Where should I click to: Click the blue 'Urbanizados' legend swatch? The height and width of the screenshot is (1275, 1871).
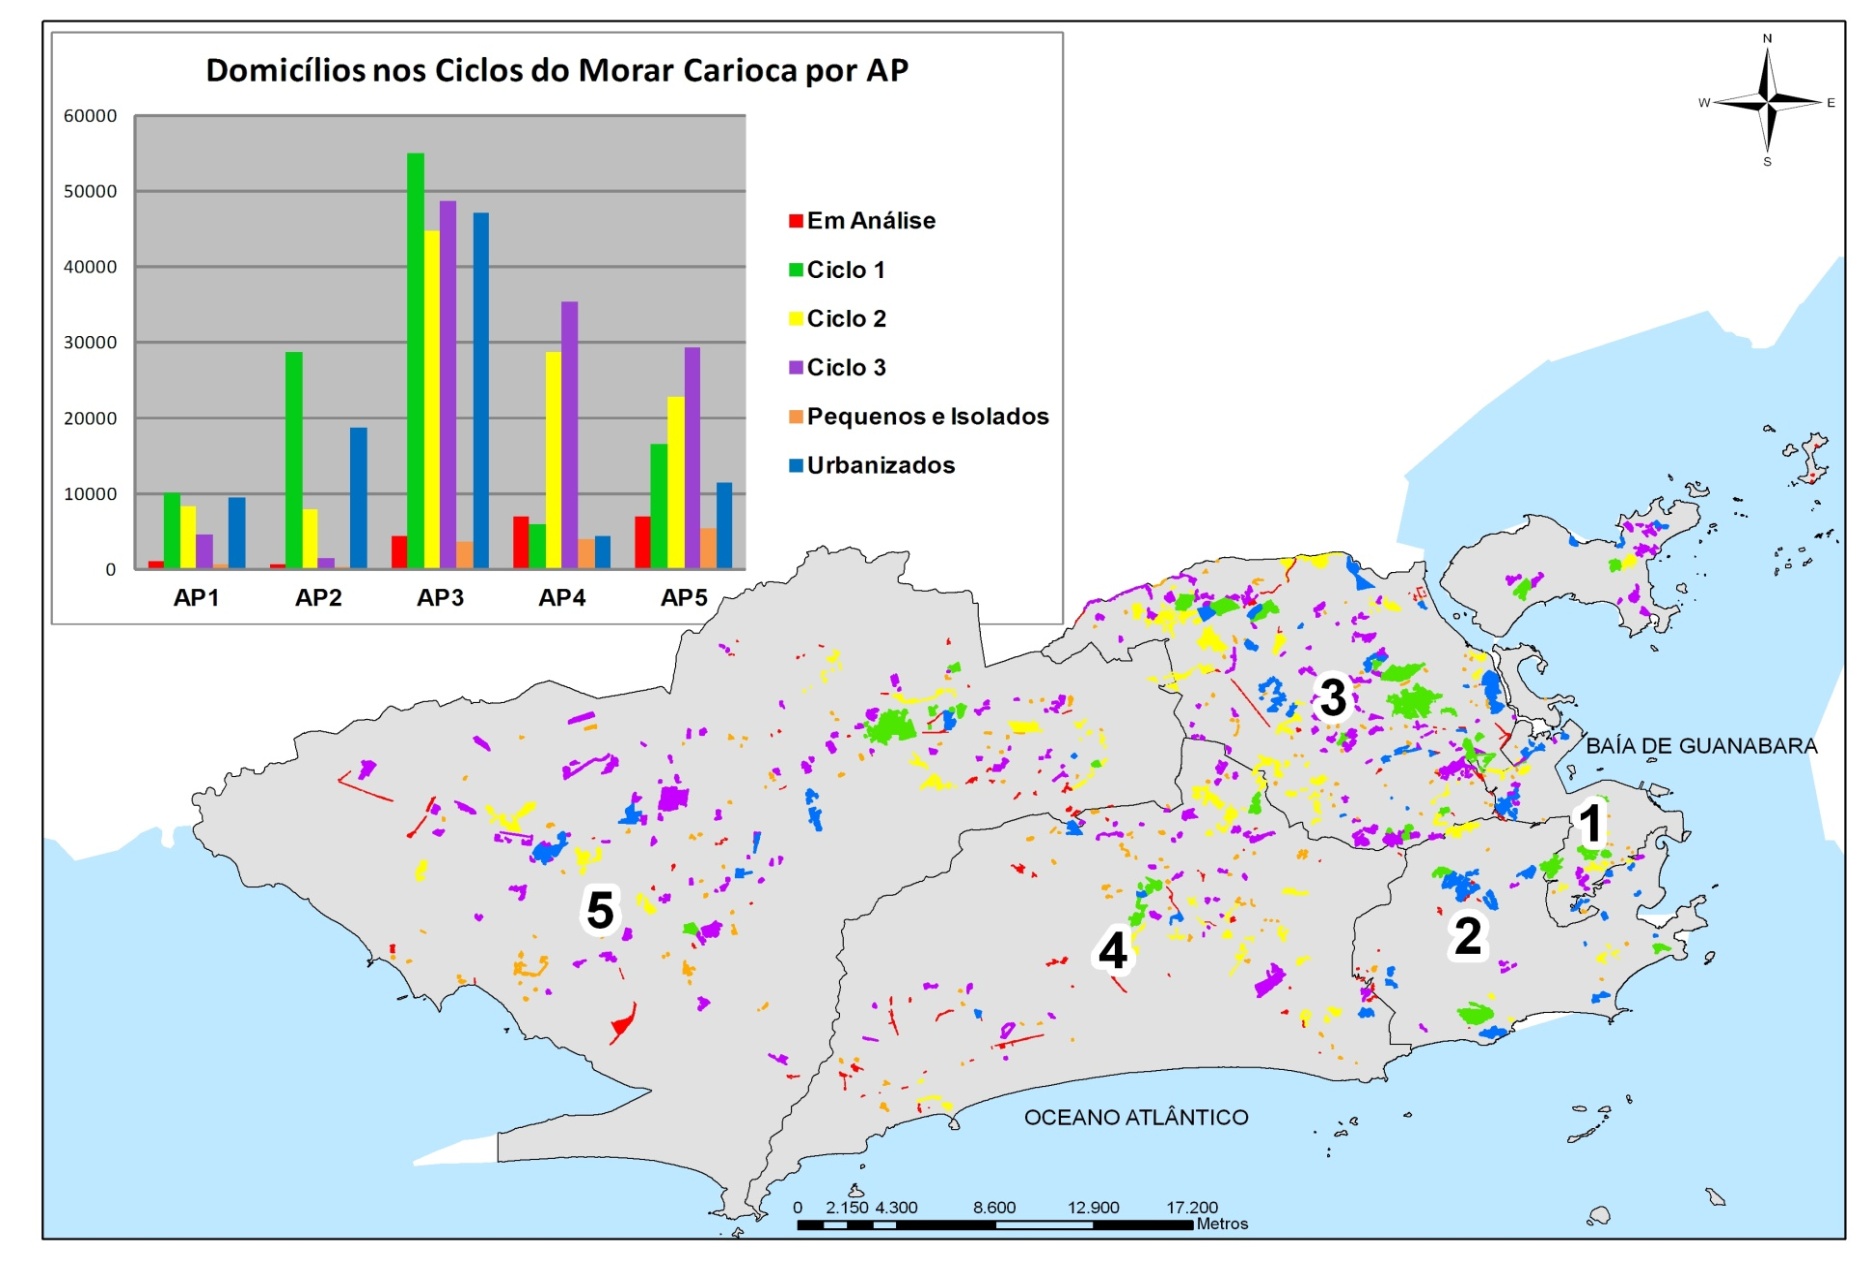point(796,466)
